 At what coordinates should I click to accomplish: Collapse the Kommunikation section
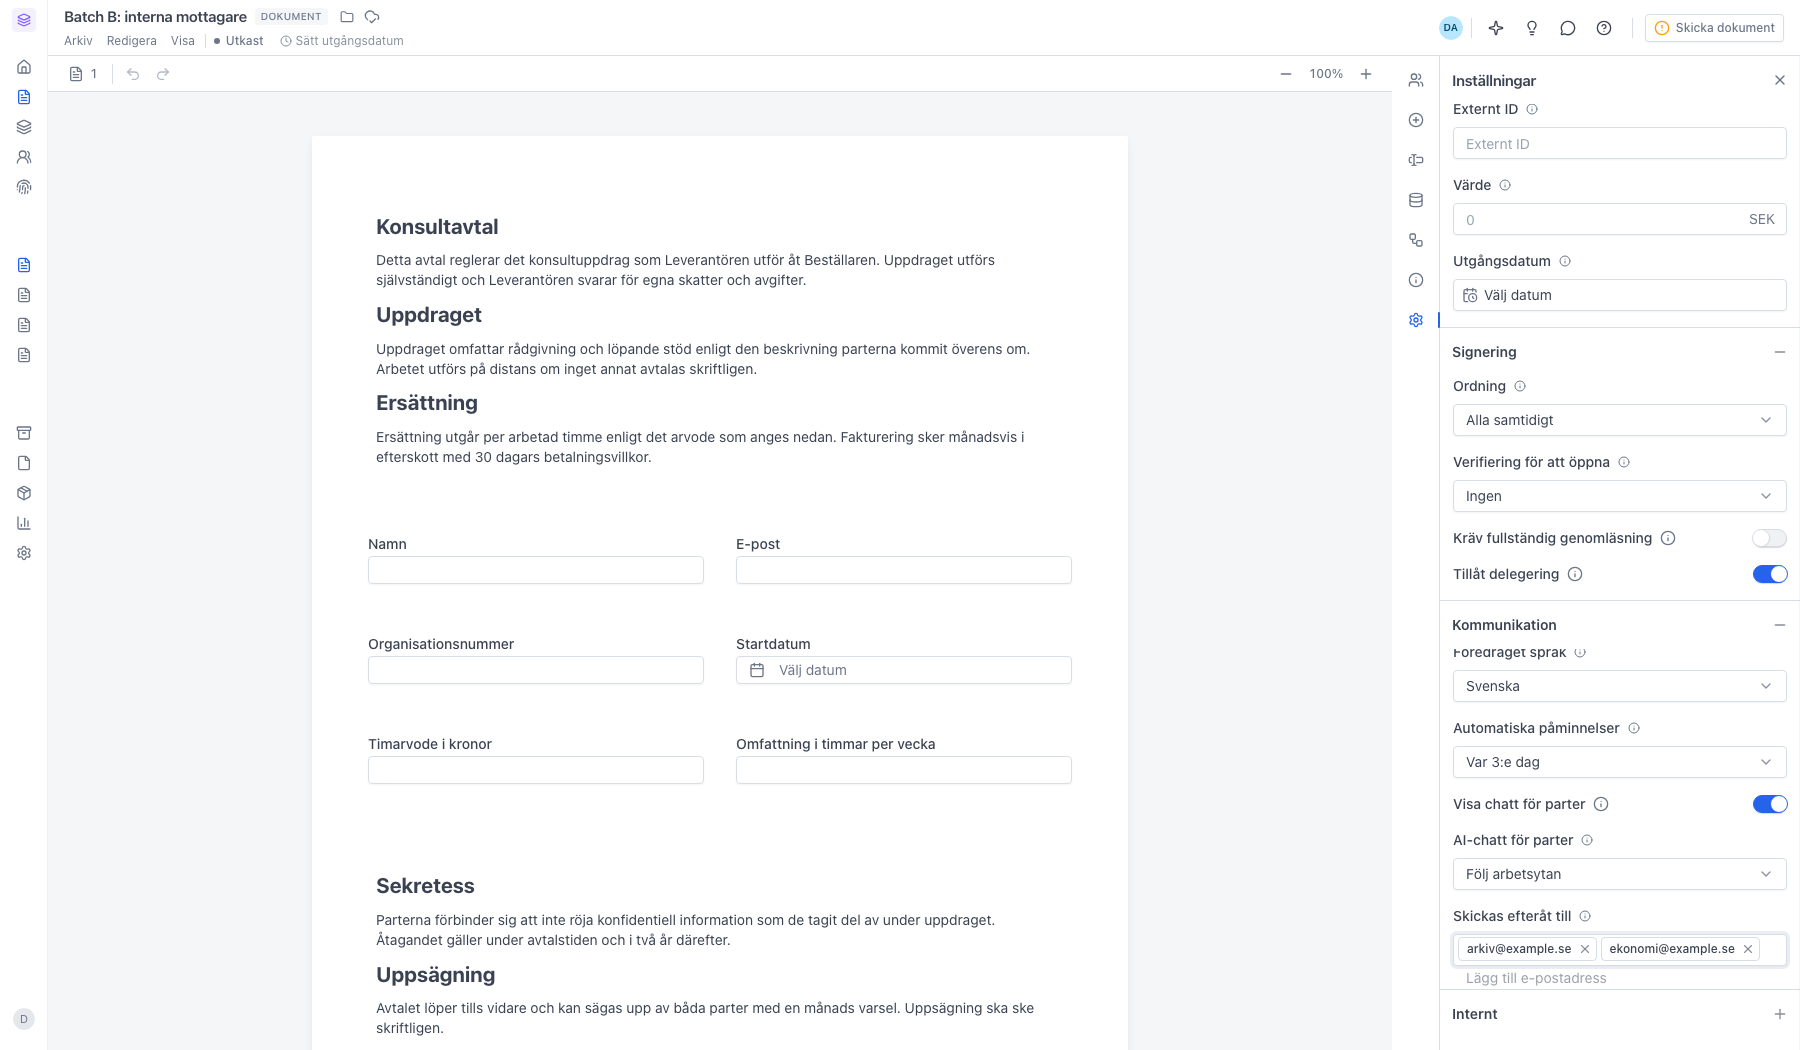[x=1779, y=625]
